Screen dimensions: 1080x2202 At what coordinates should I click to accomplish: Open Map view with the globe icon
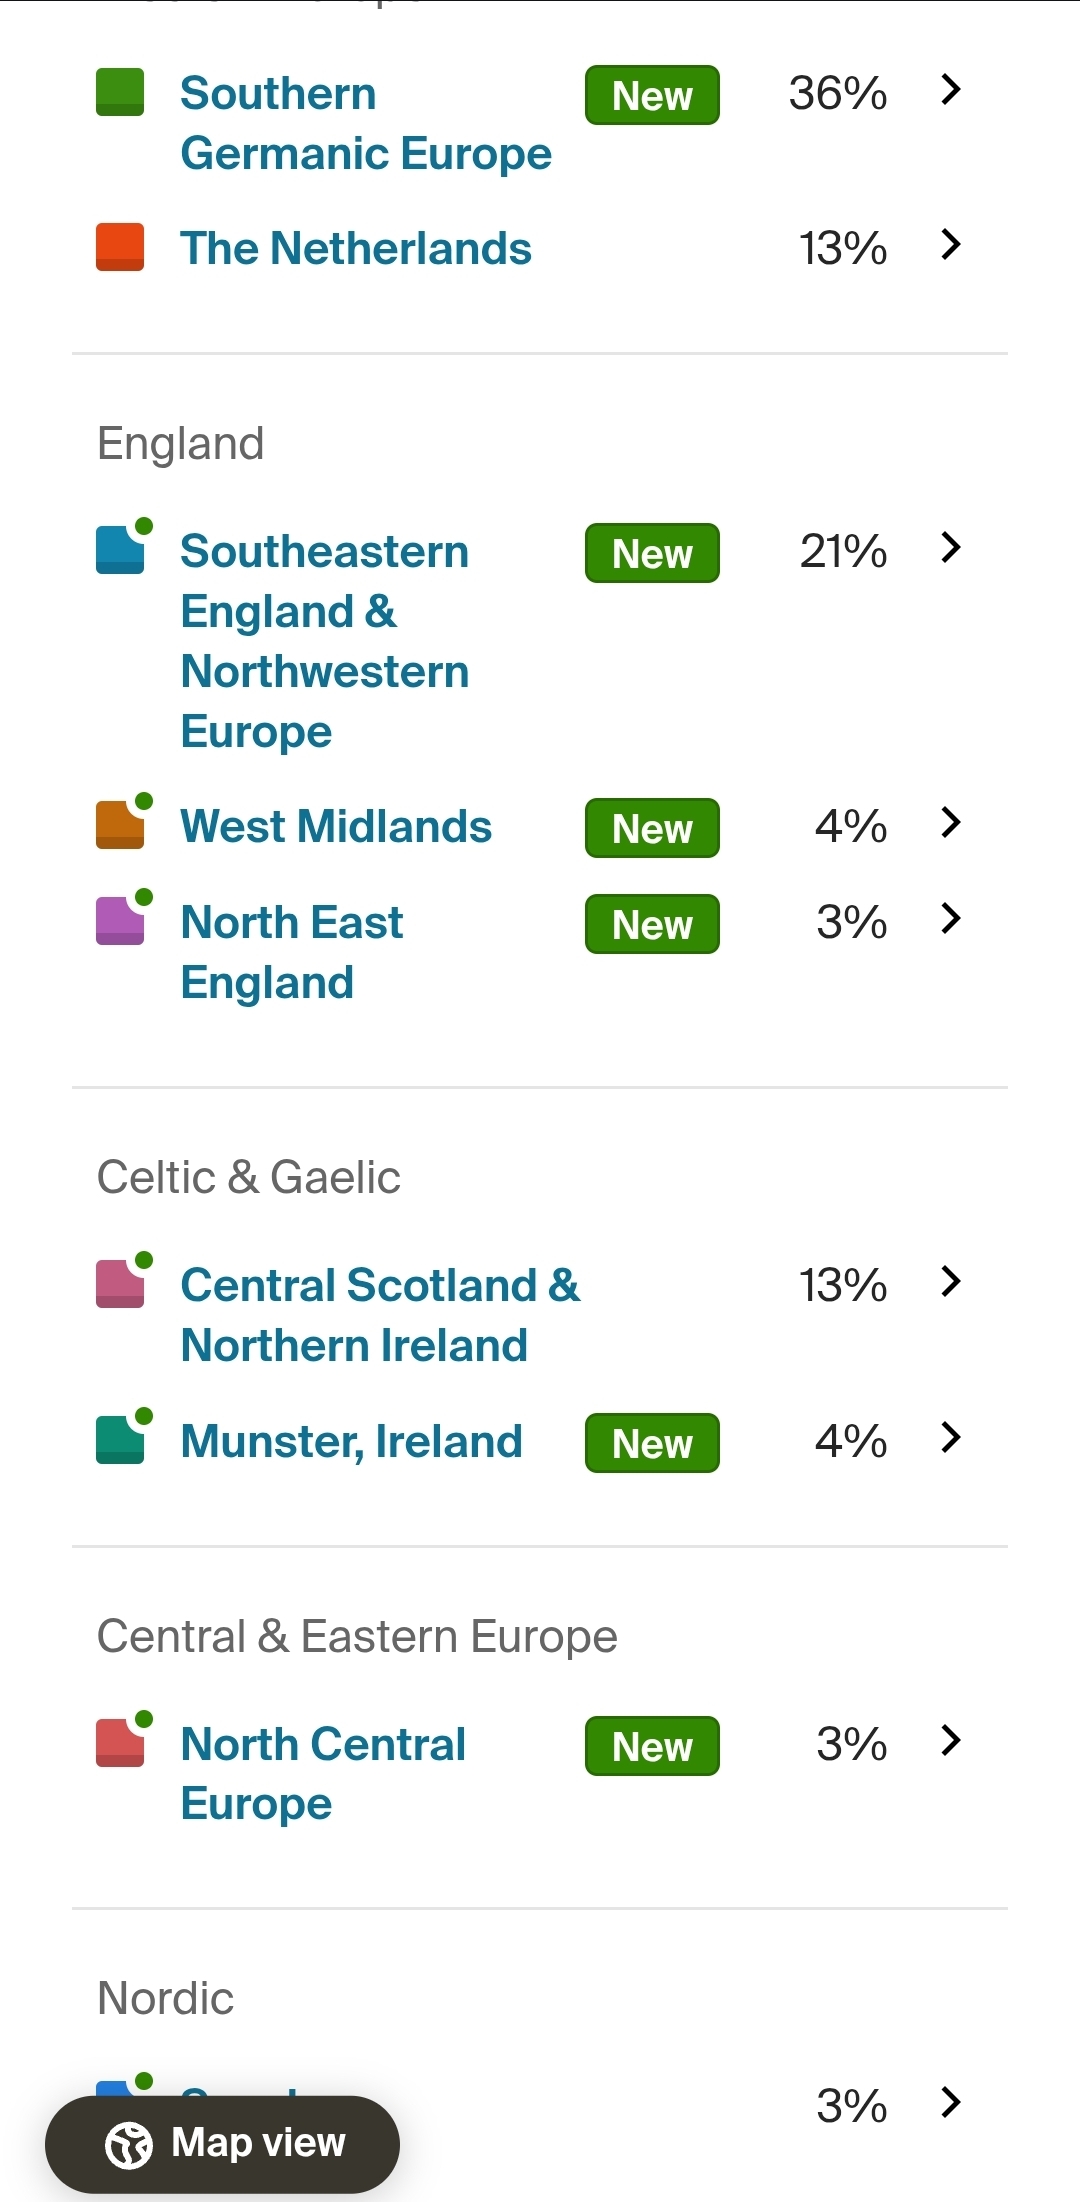click(x=222, y=2144)
